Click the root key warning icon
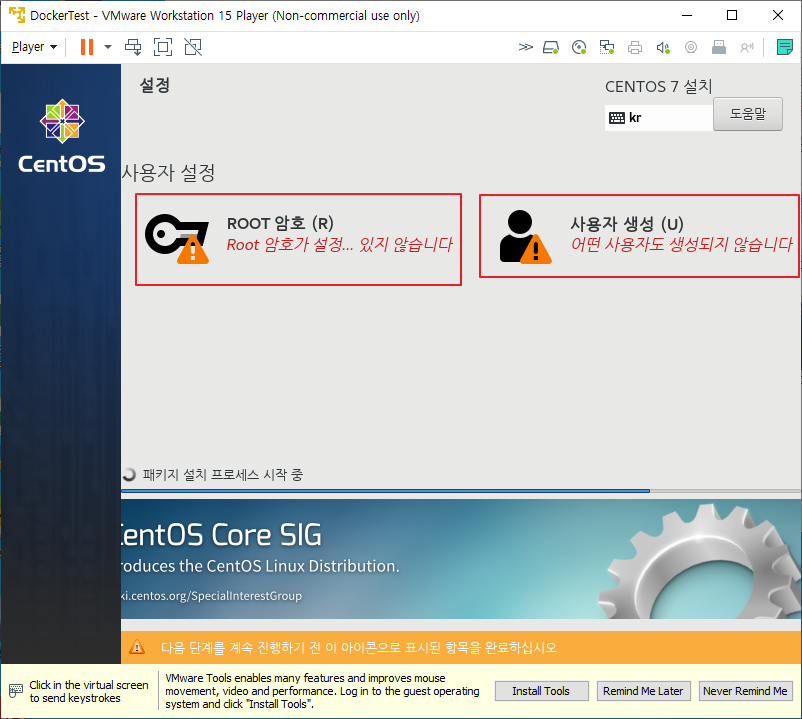This screenshot has height=719, width=802. (x=177, y=239)
